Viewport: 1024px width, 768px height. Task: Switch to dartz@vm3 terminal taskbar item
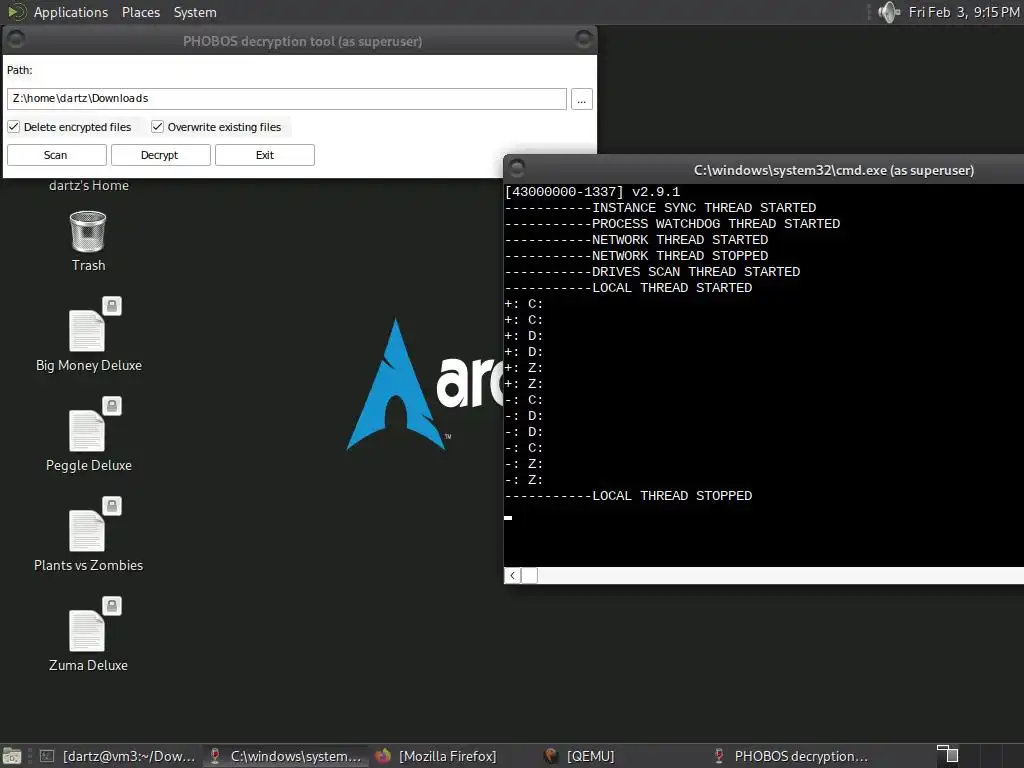point(119,756)
